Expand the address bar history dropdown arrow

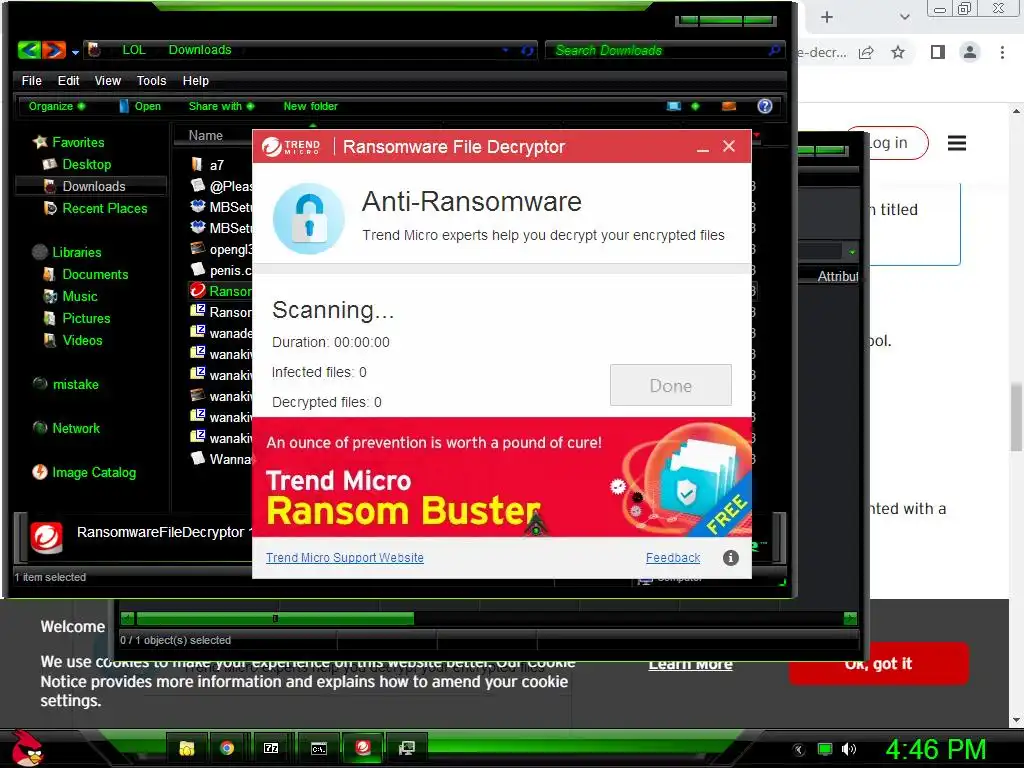505,50
